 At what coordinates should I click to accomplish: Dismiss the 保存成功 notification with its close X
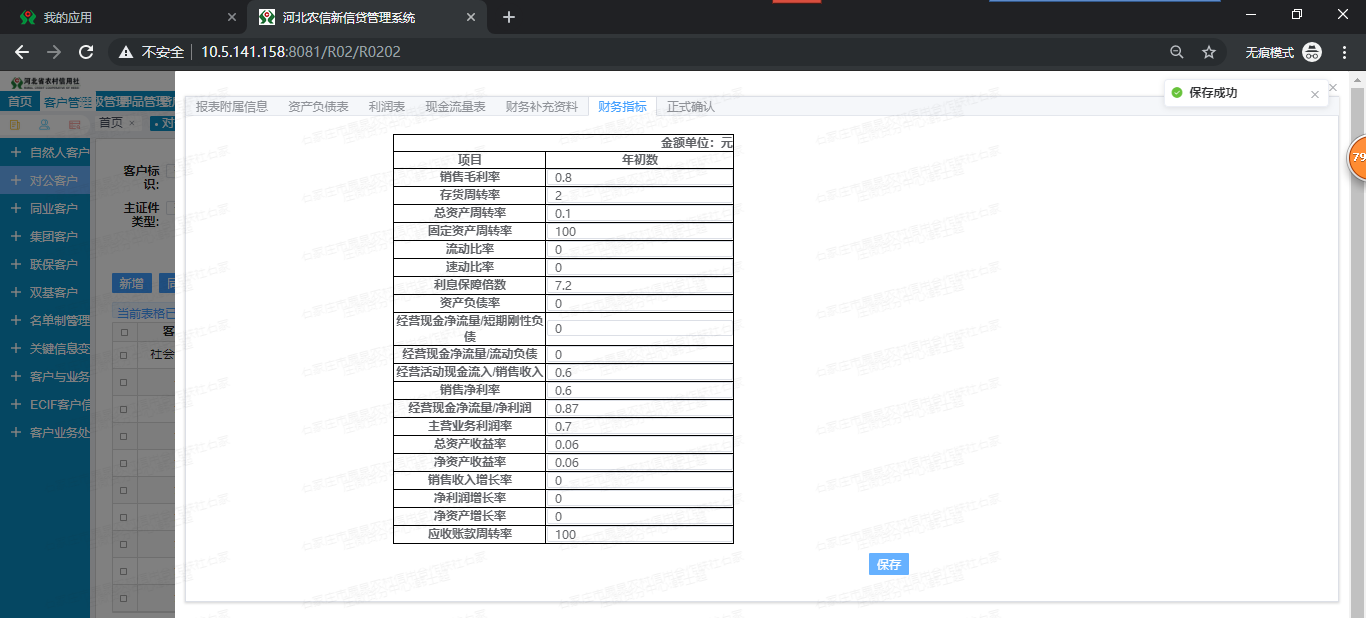[x=1315, y=93]
